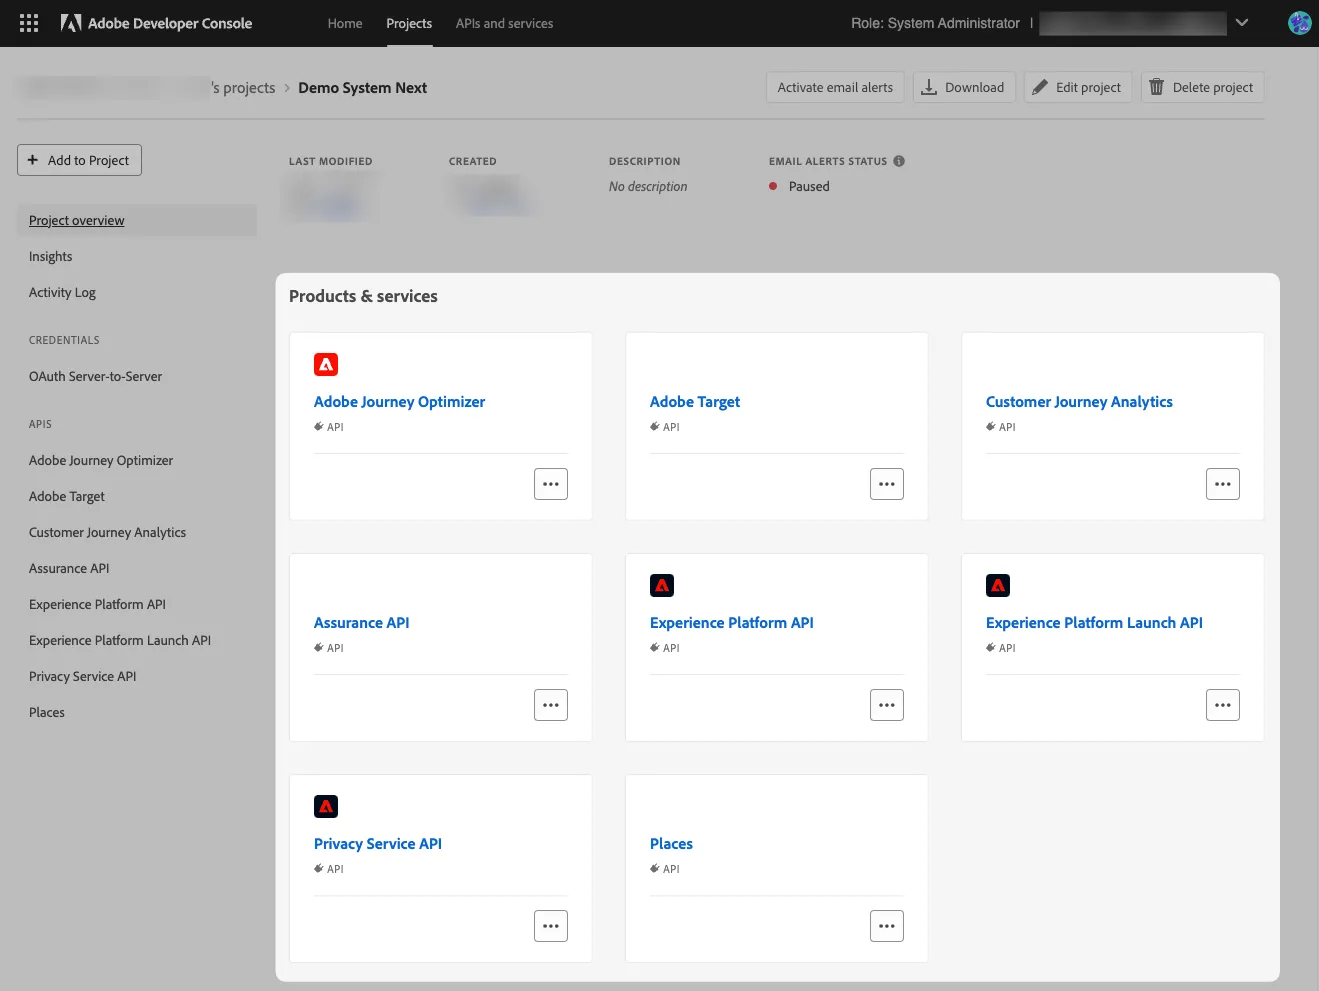1319x991 pixels.
Task: Download the project
Action: pos(964,87)
